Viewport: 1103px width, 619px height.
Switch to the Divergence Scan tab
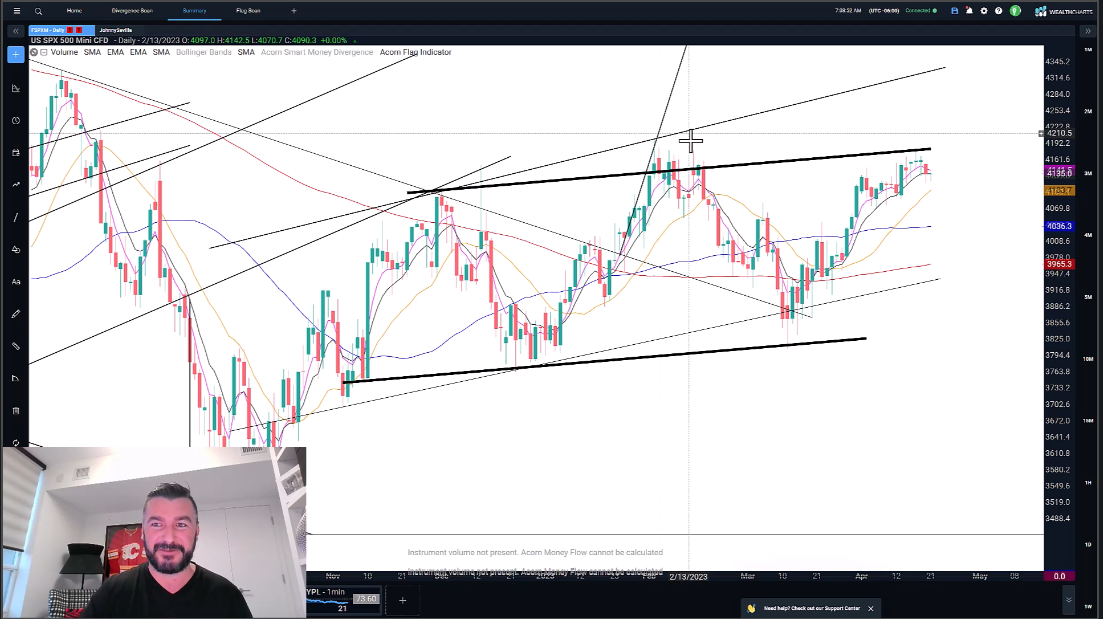click(132, 11)
